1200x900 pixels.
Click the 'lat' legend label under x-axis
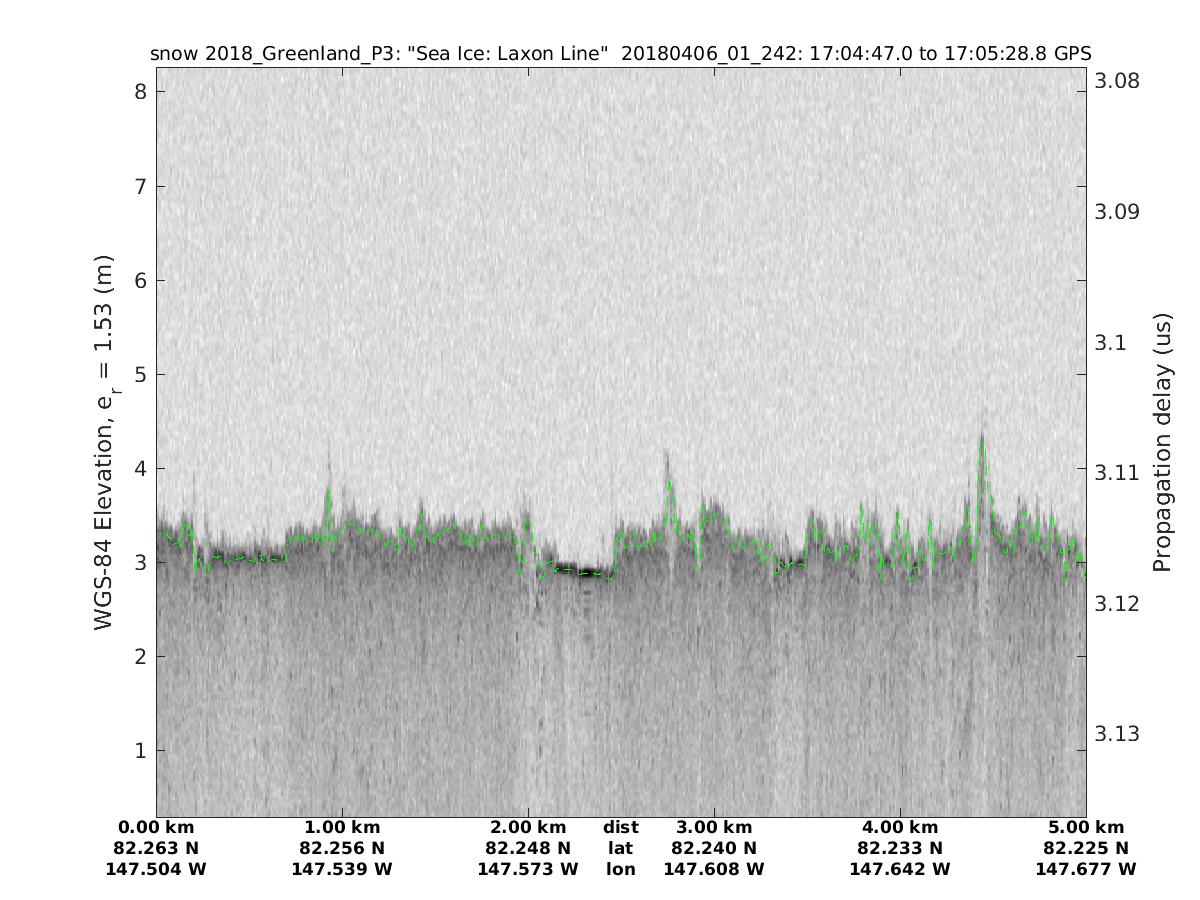(621, 849)
